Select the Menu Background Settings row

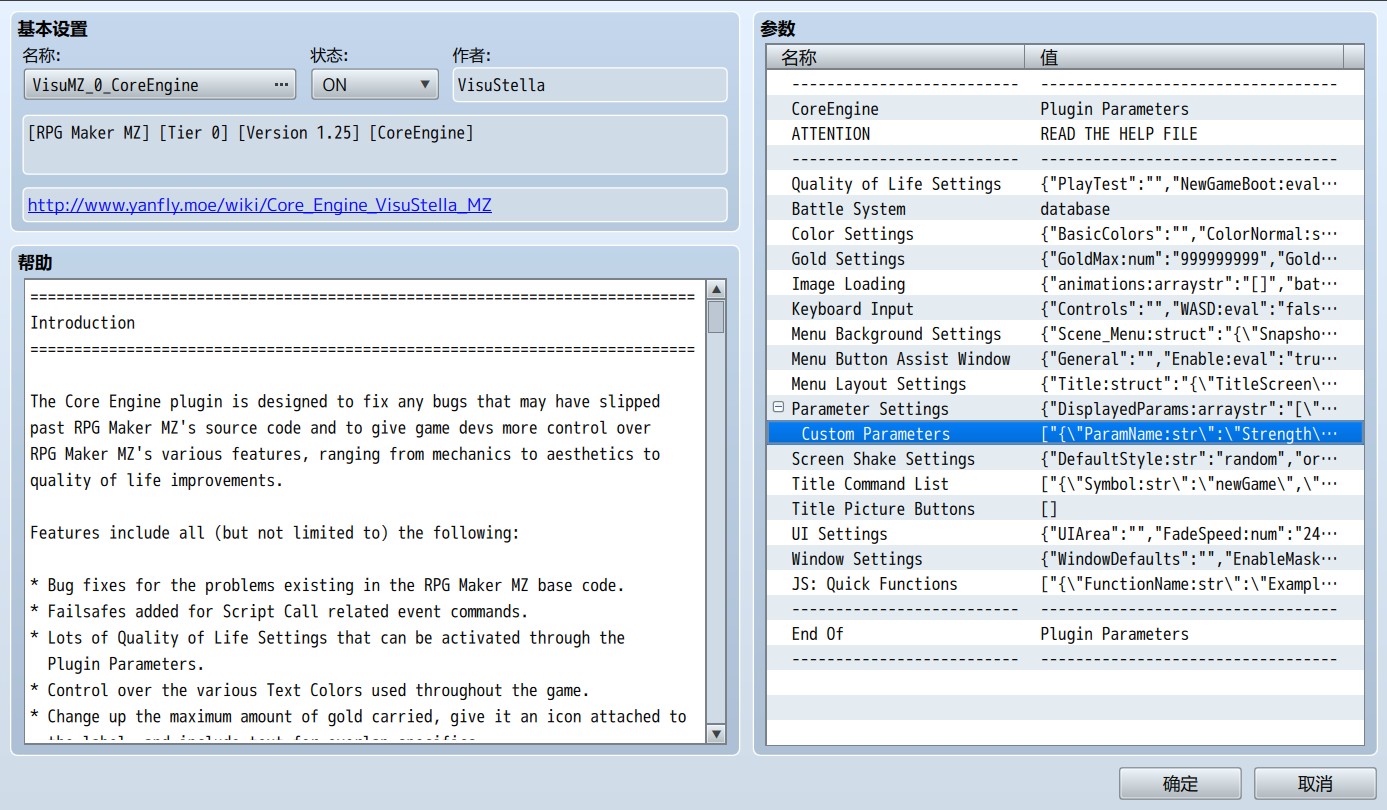tap(1065, 334)
